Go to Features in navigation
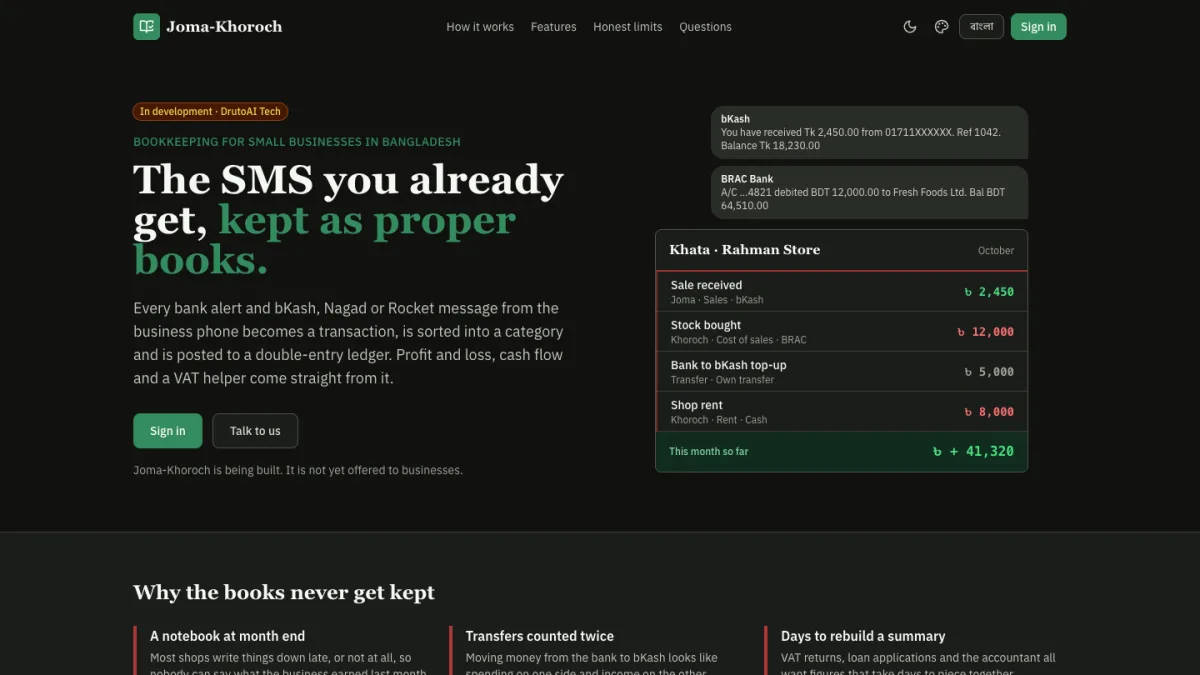The height and width of the screenshot is (675, 1200). pos(553,27)
